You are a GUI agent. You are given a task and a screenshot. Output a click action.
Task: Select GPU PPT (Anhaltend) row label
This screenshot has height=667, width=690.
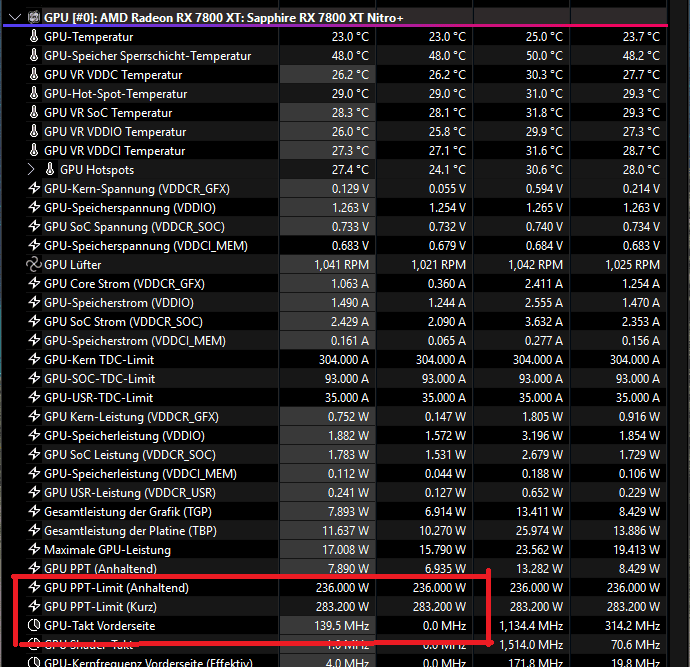pos(100,568)
